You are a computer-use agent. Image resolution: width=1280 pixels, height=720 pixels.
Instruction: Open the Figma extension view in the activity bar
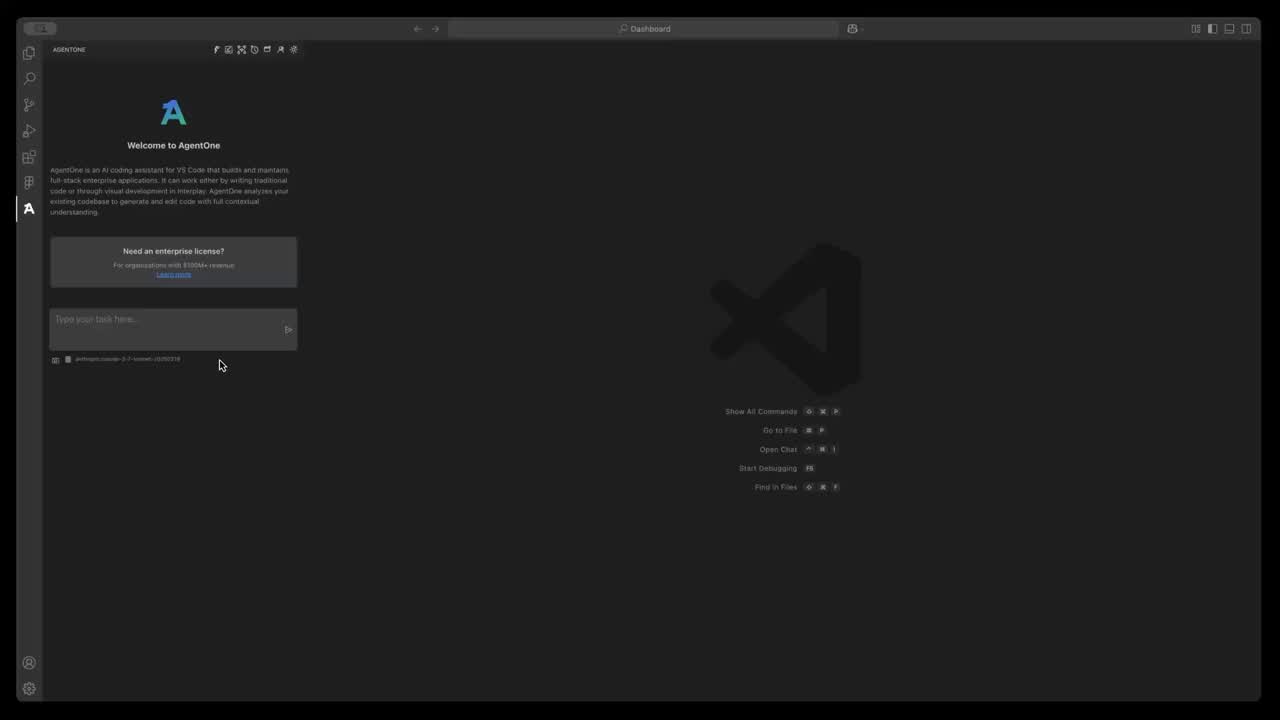click(x=29, y=183)
